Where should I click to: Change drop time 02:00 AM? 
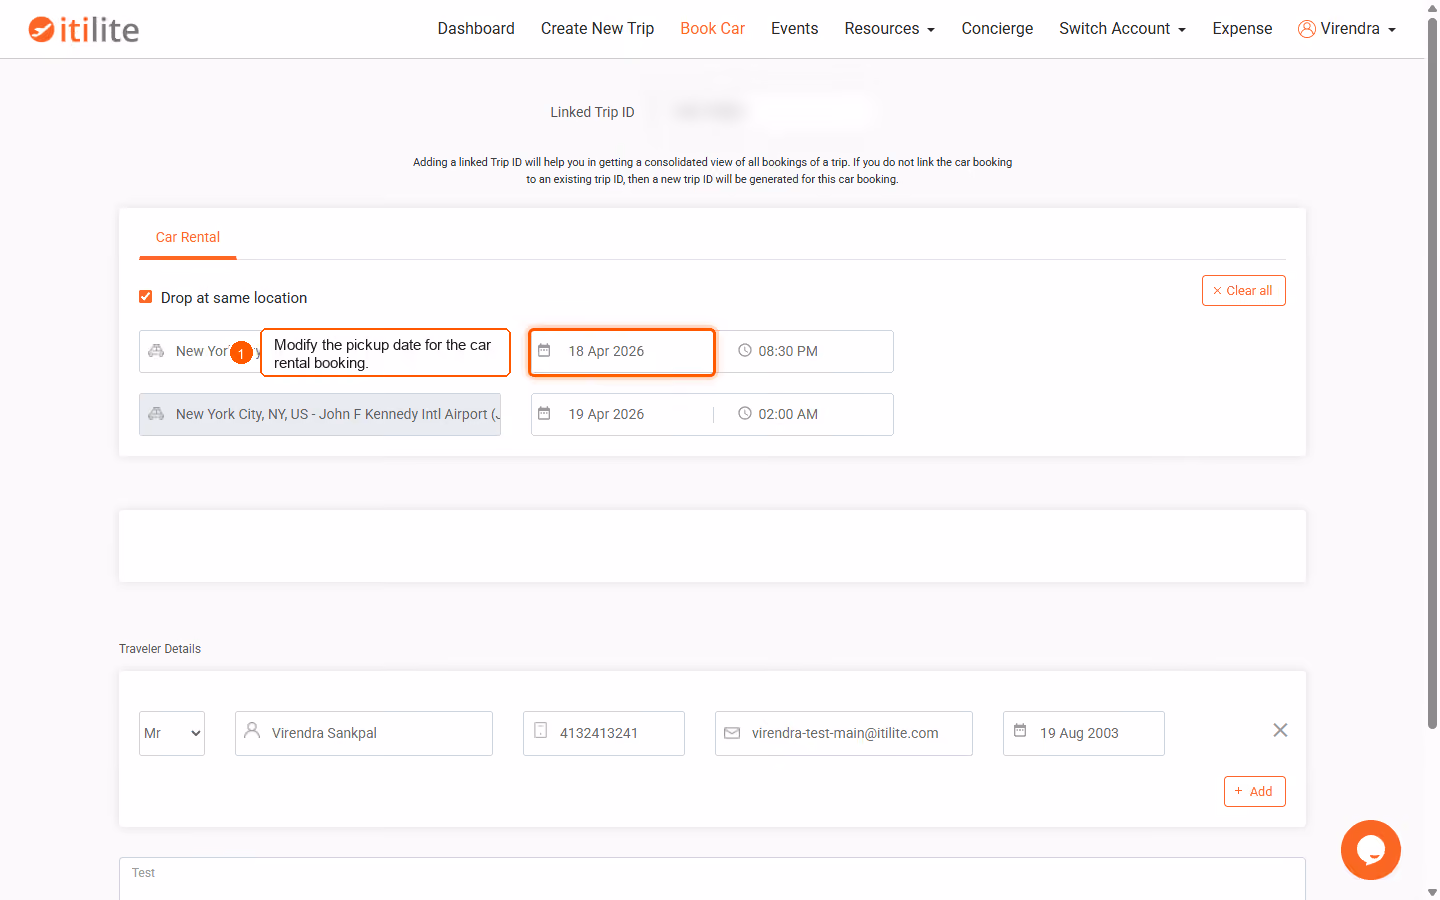[806, 414]
